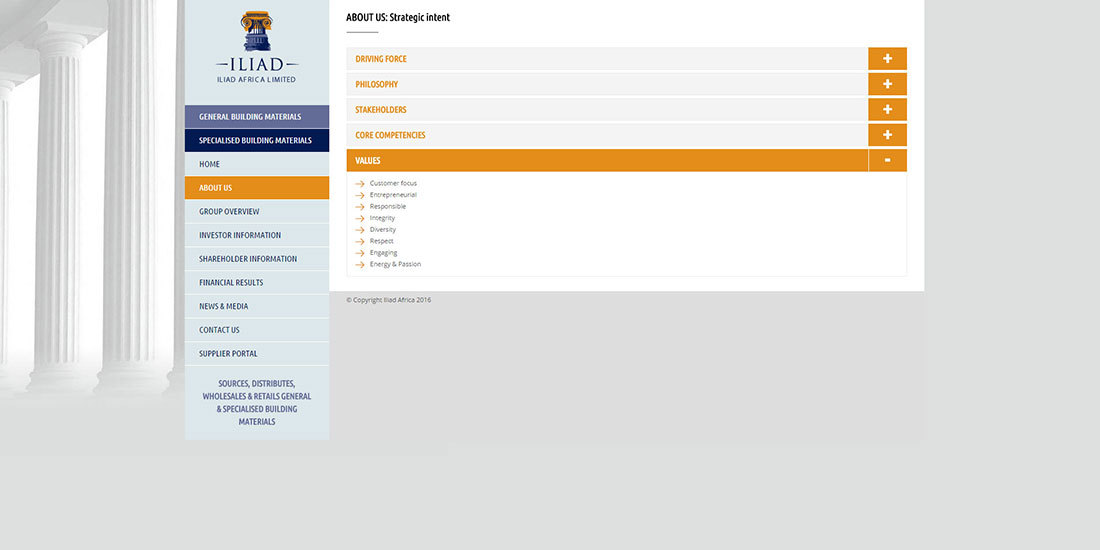1100x550 pixels.
Task: Expand Driving Force with plus icon
Action: 887,59
